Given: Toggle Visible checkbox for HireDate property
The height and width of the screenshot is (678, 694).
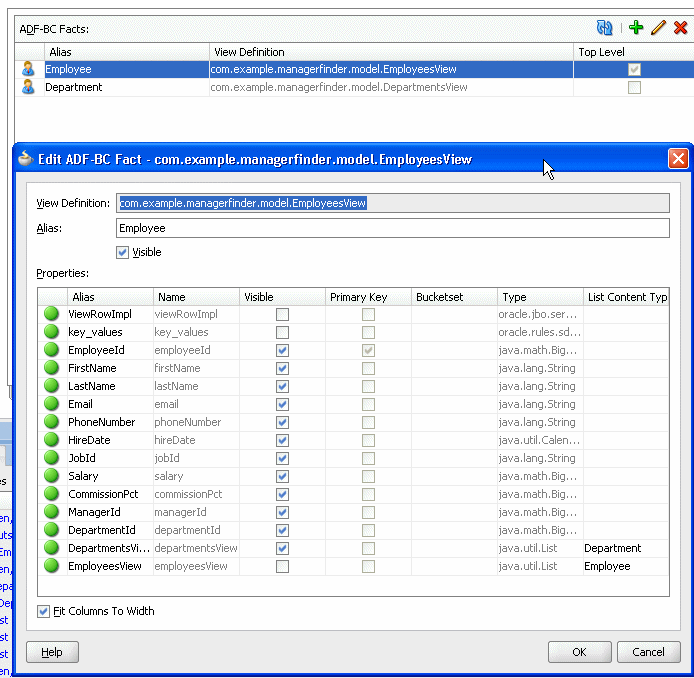Looking at the screenshot, I should point(283,441).
